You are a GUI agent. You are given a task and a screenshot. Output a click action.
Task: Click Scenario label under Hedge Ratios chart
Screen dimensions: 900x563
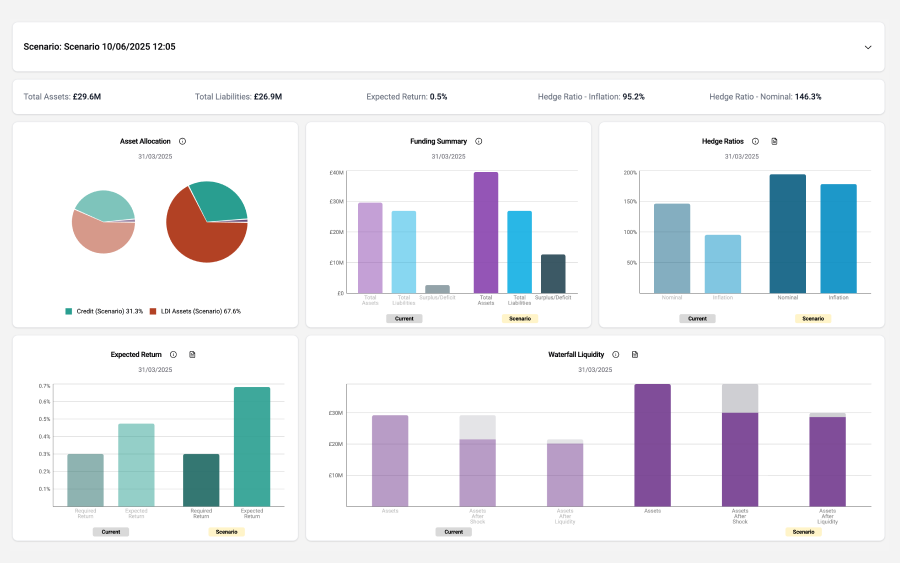click(x=813, y=318)
